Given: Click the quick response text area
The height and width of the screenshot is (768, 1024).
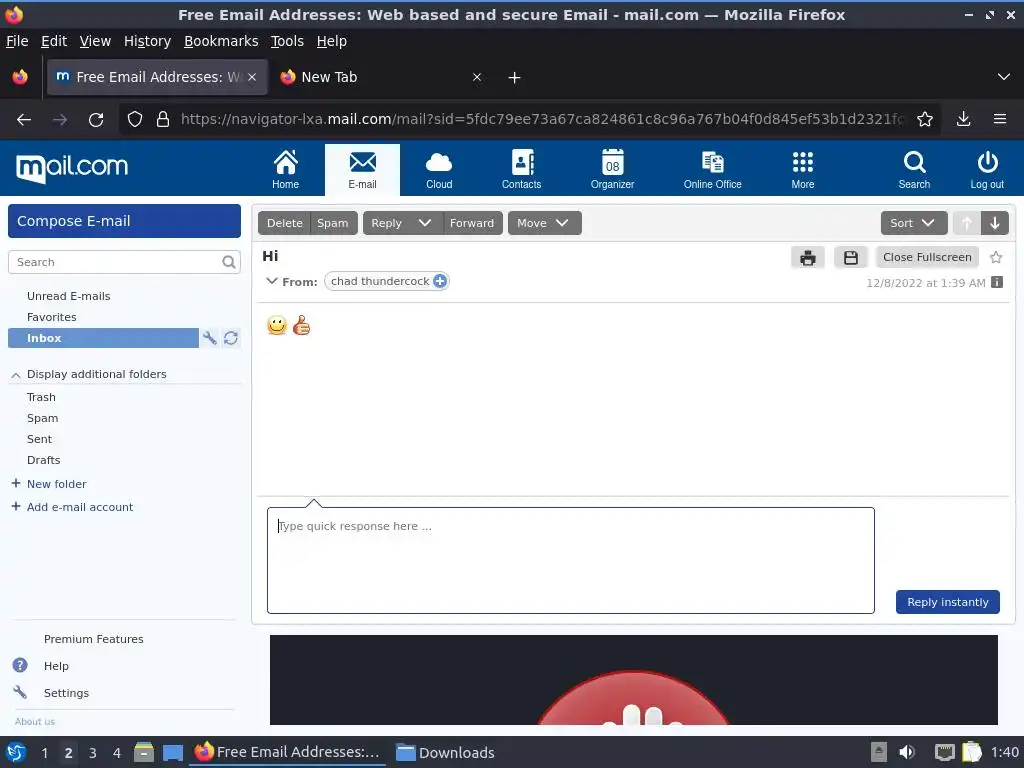Looking at the screenshot, I should [x=571, y=560].
